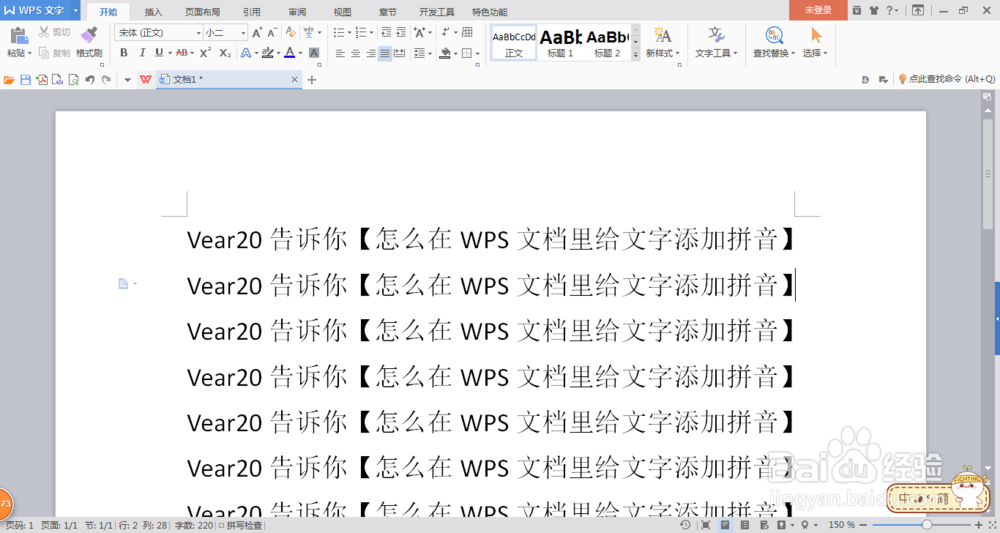This screenshot has height=533, width=1000.
Task: Toggle underline formatting
Action: (159, 53)
